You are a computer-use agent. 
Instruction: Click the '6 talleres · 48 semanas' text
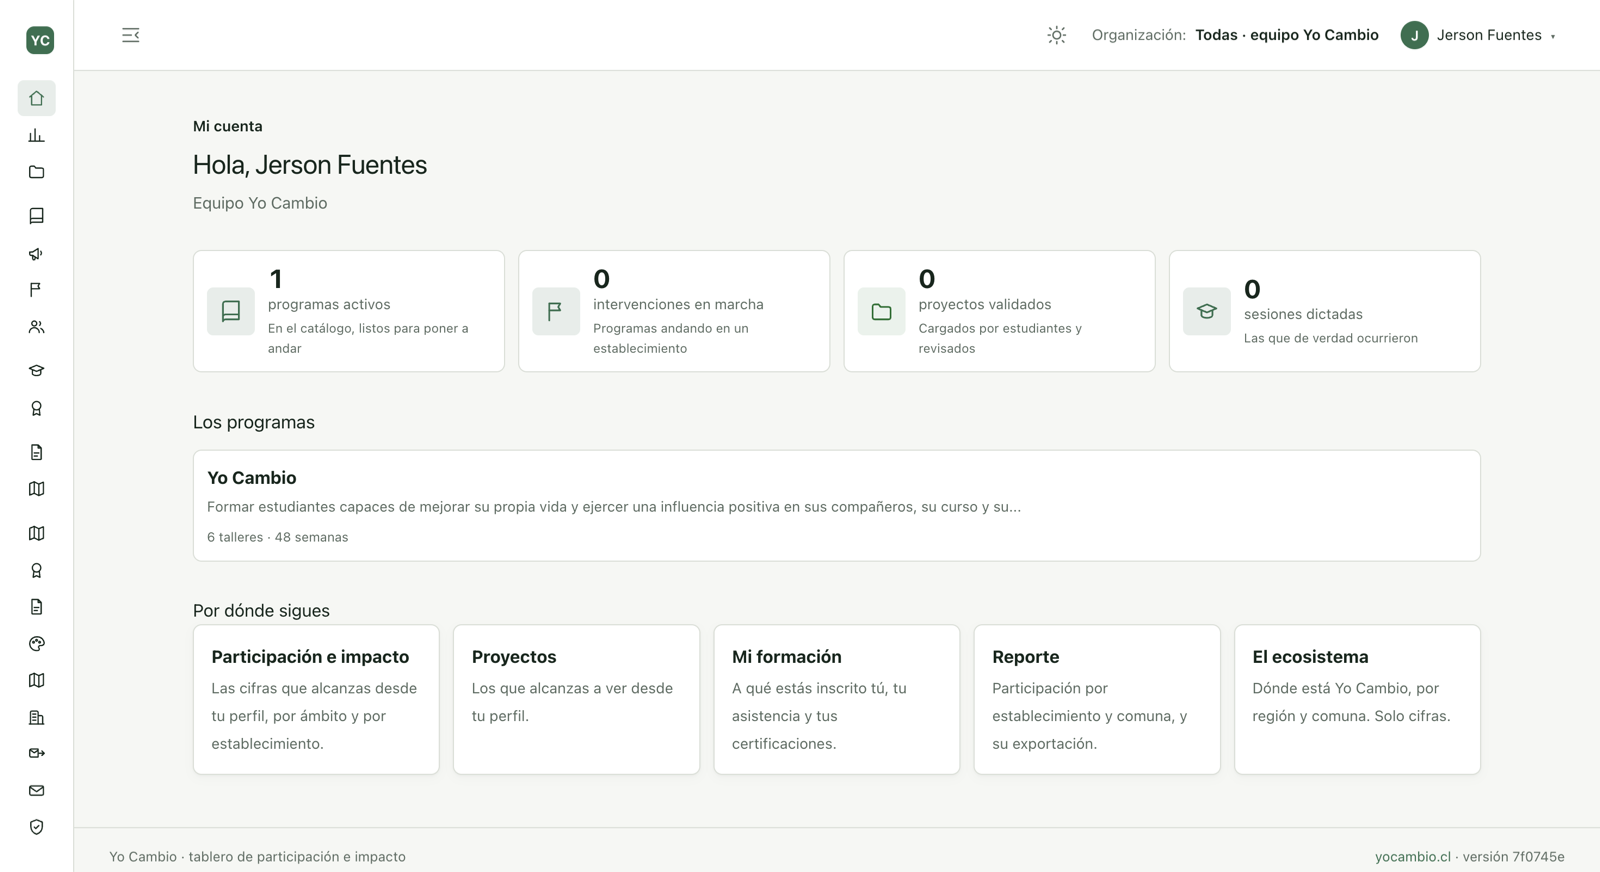(278, 537)
